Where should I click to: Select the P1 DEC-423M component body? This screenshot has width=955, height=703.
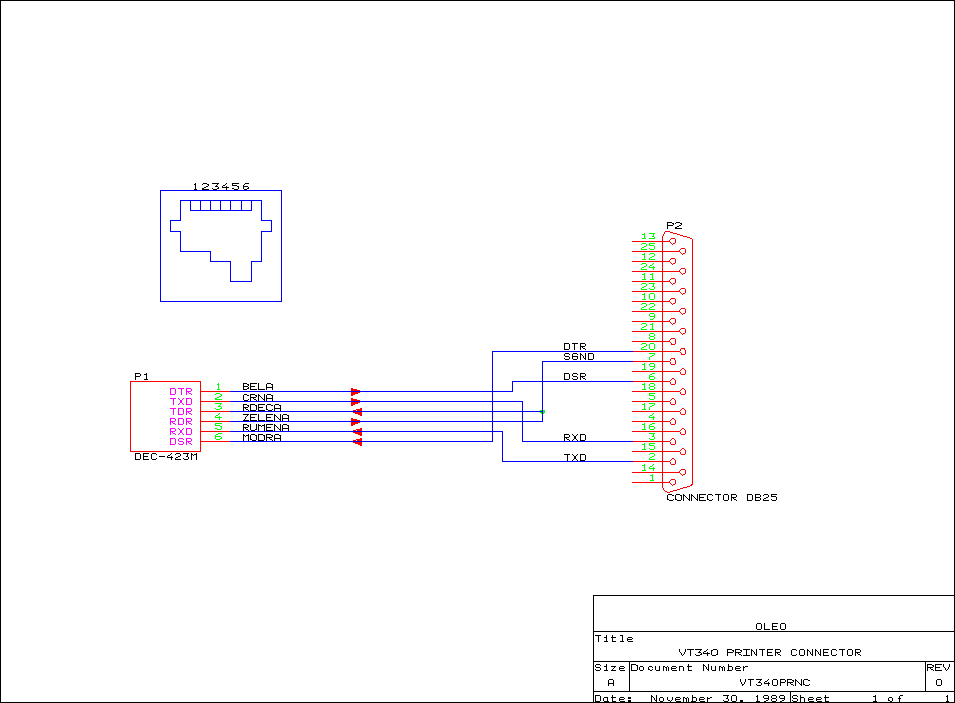click(148, 416)
